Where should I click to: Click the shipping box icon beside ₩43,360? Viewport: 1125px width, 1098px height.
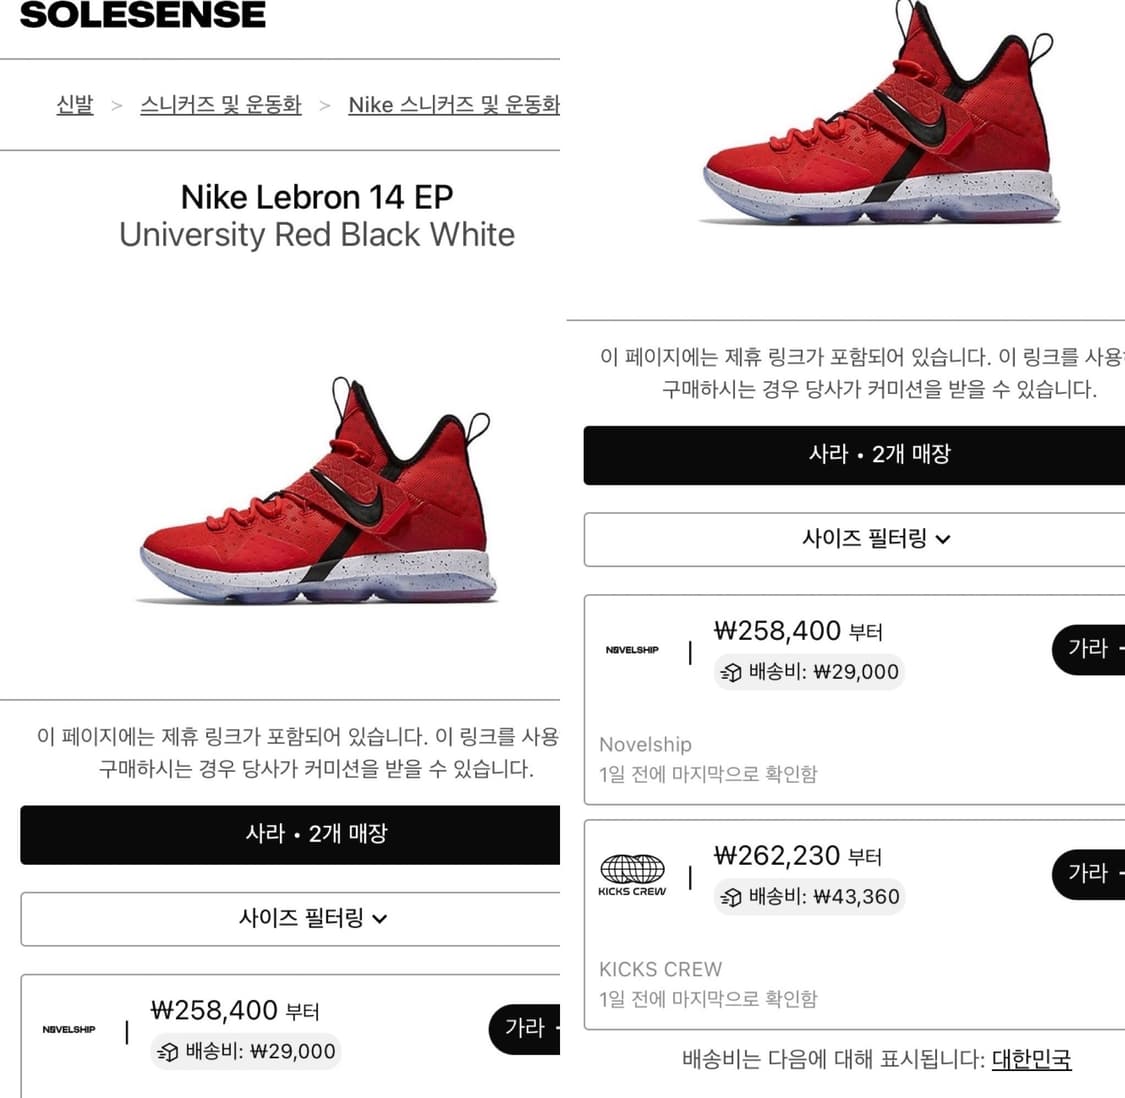[x=731, y=897]
